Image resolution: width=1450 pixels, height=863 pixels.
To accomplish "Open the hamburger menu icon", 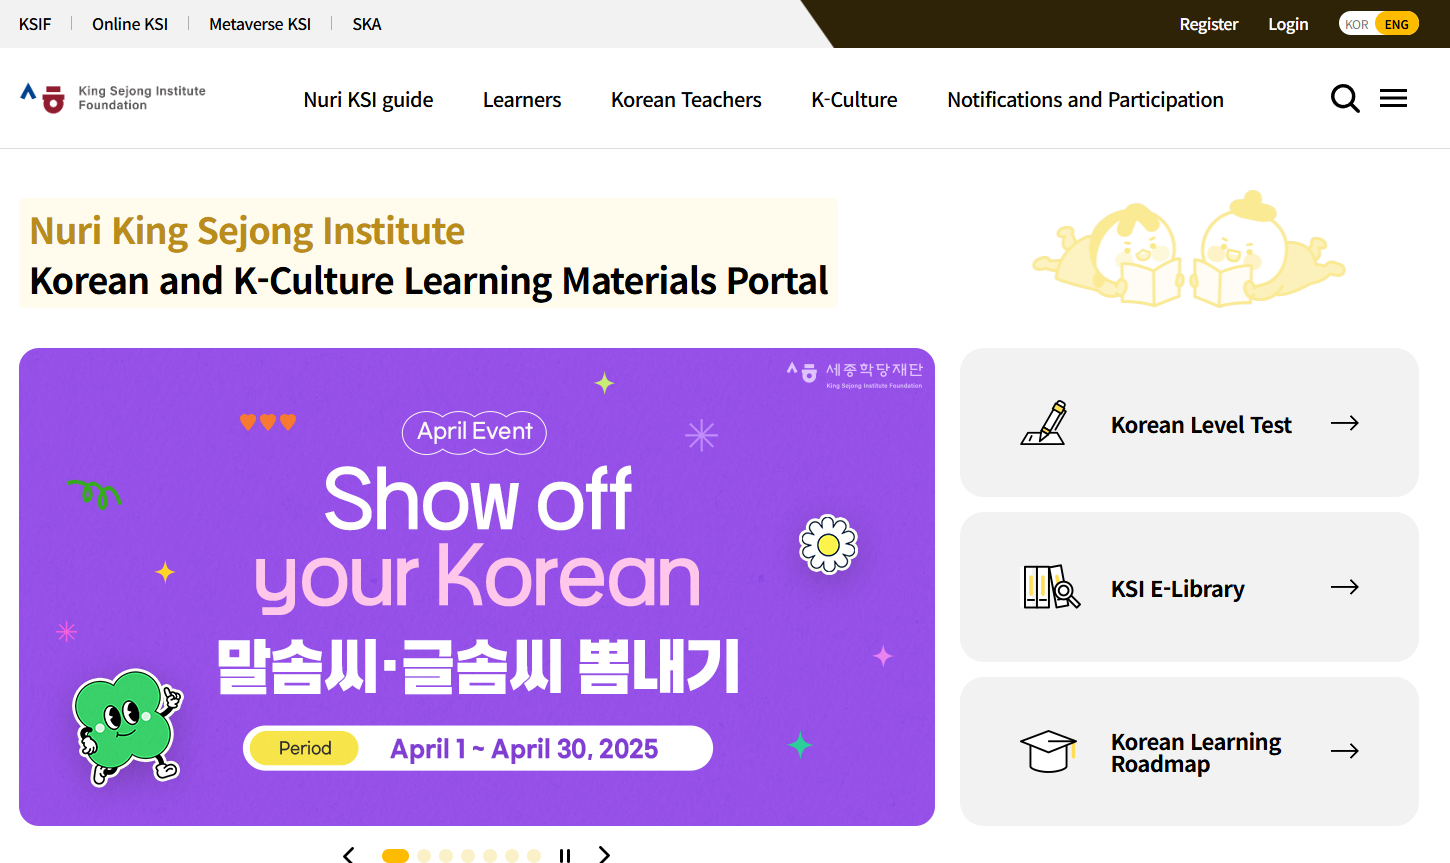I will tap(1393, 98).
